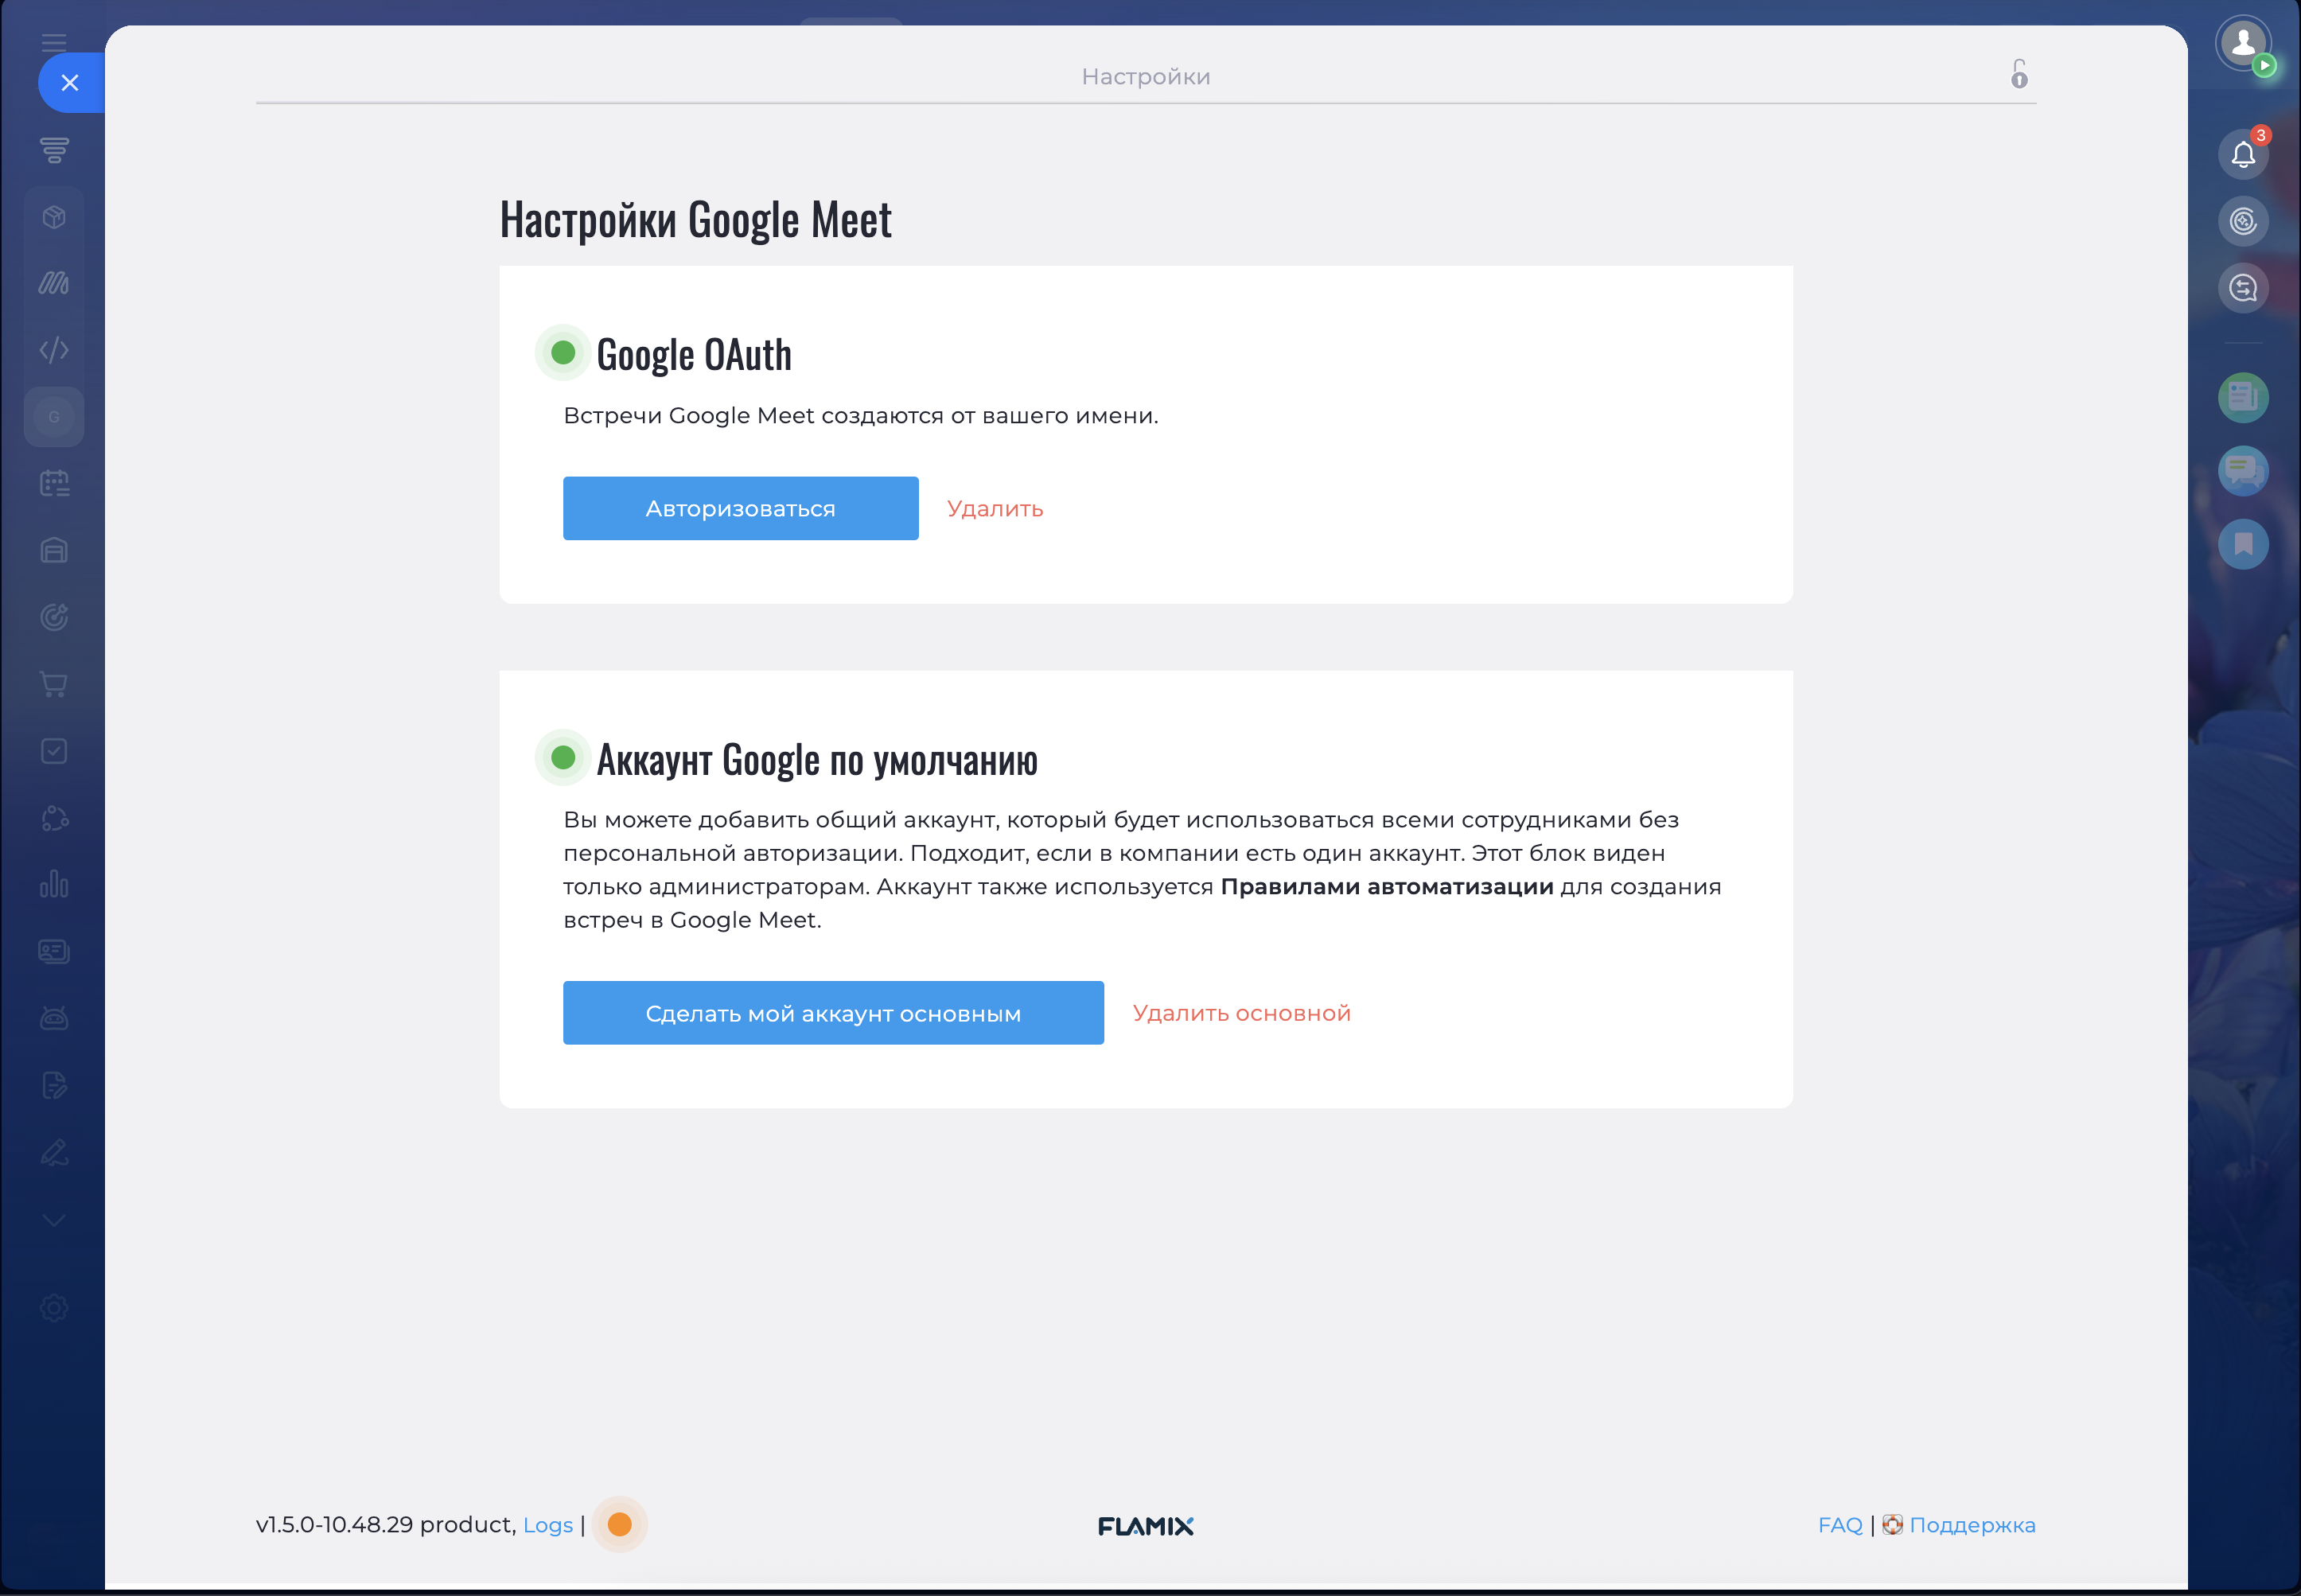
Task: Click Удалить основной link
Action: [x=1241, y=1013]
